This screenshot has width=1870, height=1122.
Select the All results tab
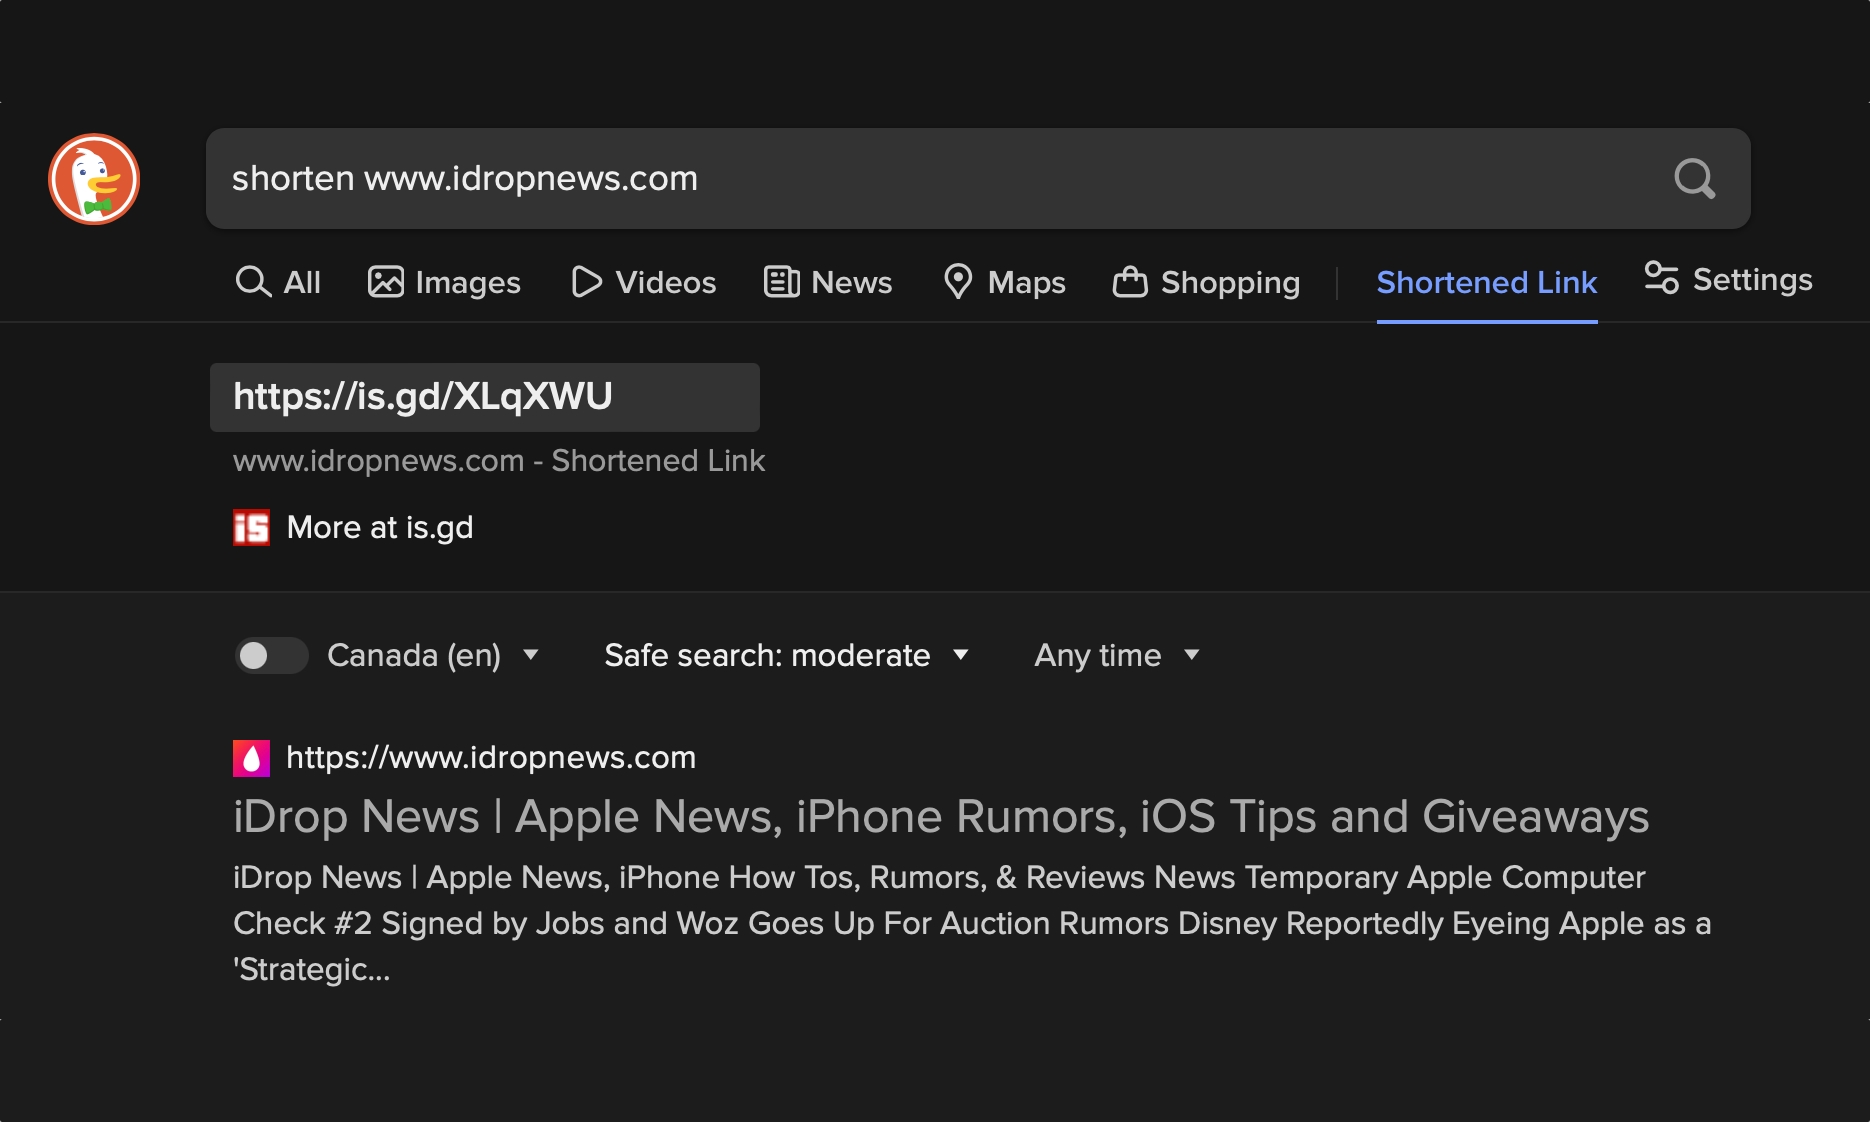[278, 282]
